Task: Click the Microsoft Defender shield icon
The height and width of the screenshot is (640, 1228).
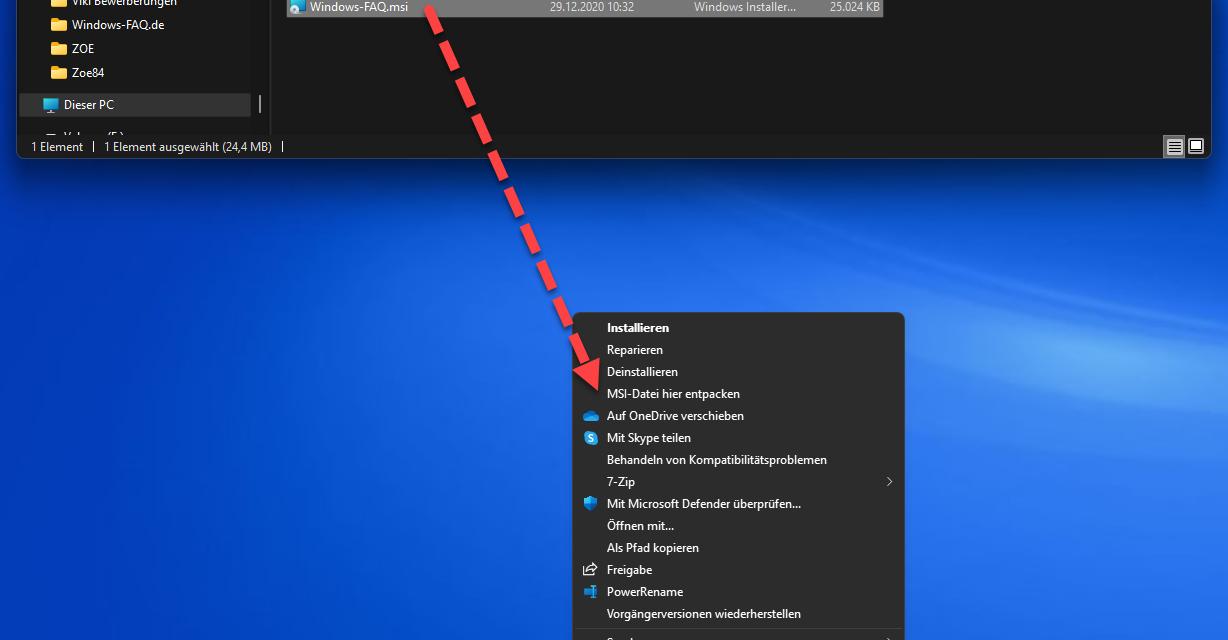Action: click(x=590, y=504)
